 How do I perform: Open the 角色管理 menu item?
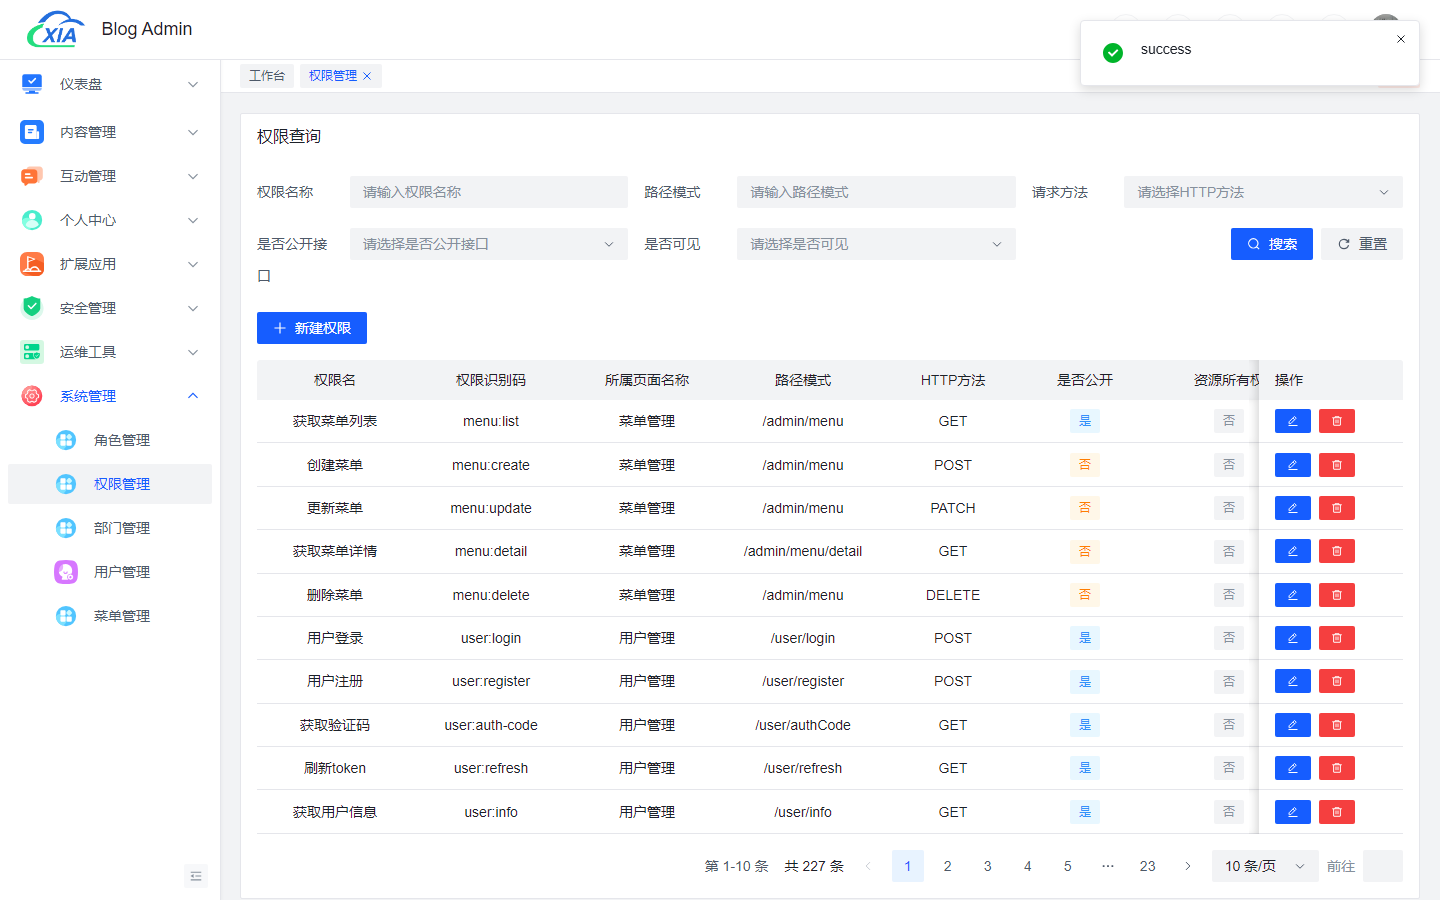(x=110, y=440)
